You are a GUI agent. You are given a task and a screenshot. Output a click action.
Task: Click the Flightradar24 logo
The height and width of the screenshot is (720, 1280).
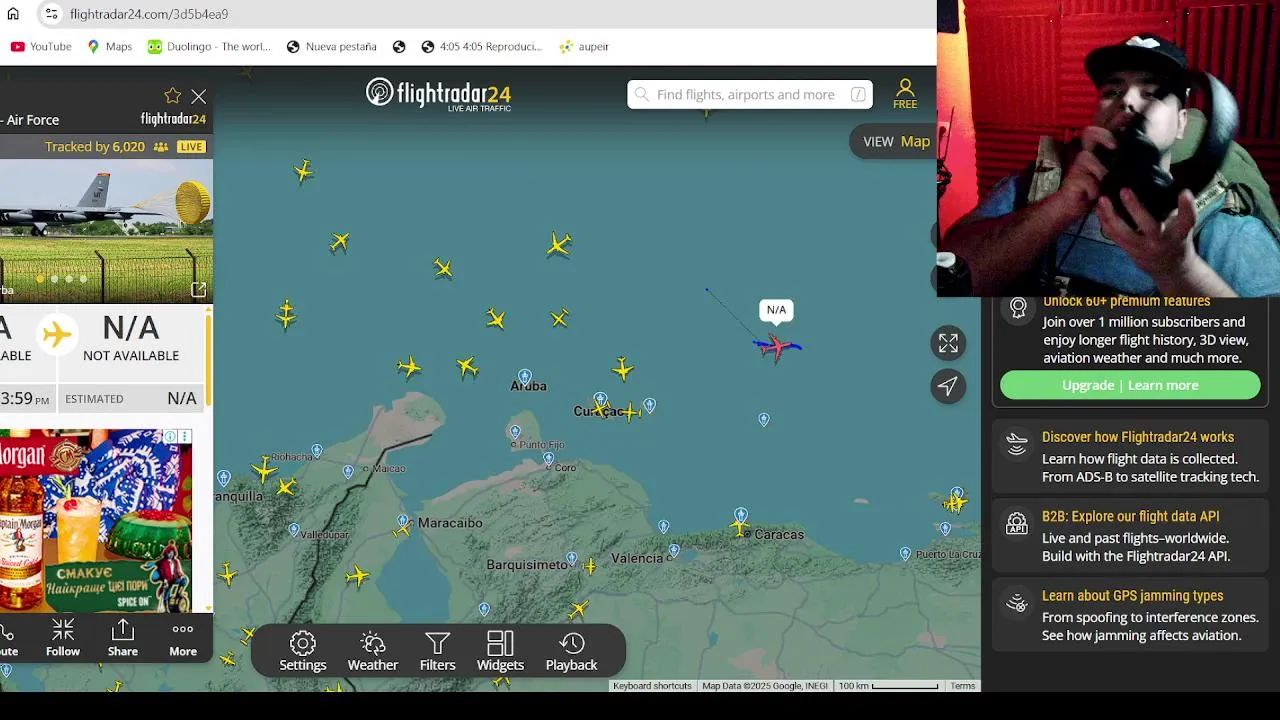(438, 94)
